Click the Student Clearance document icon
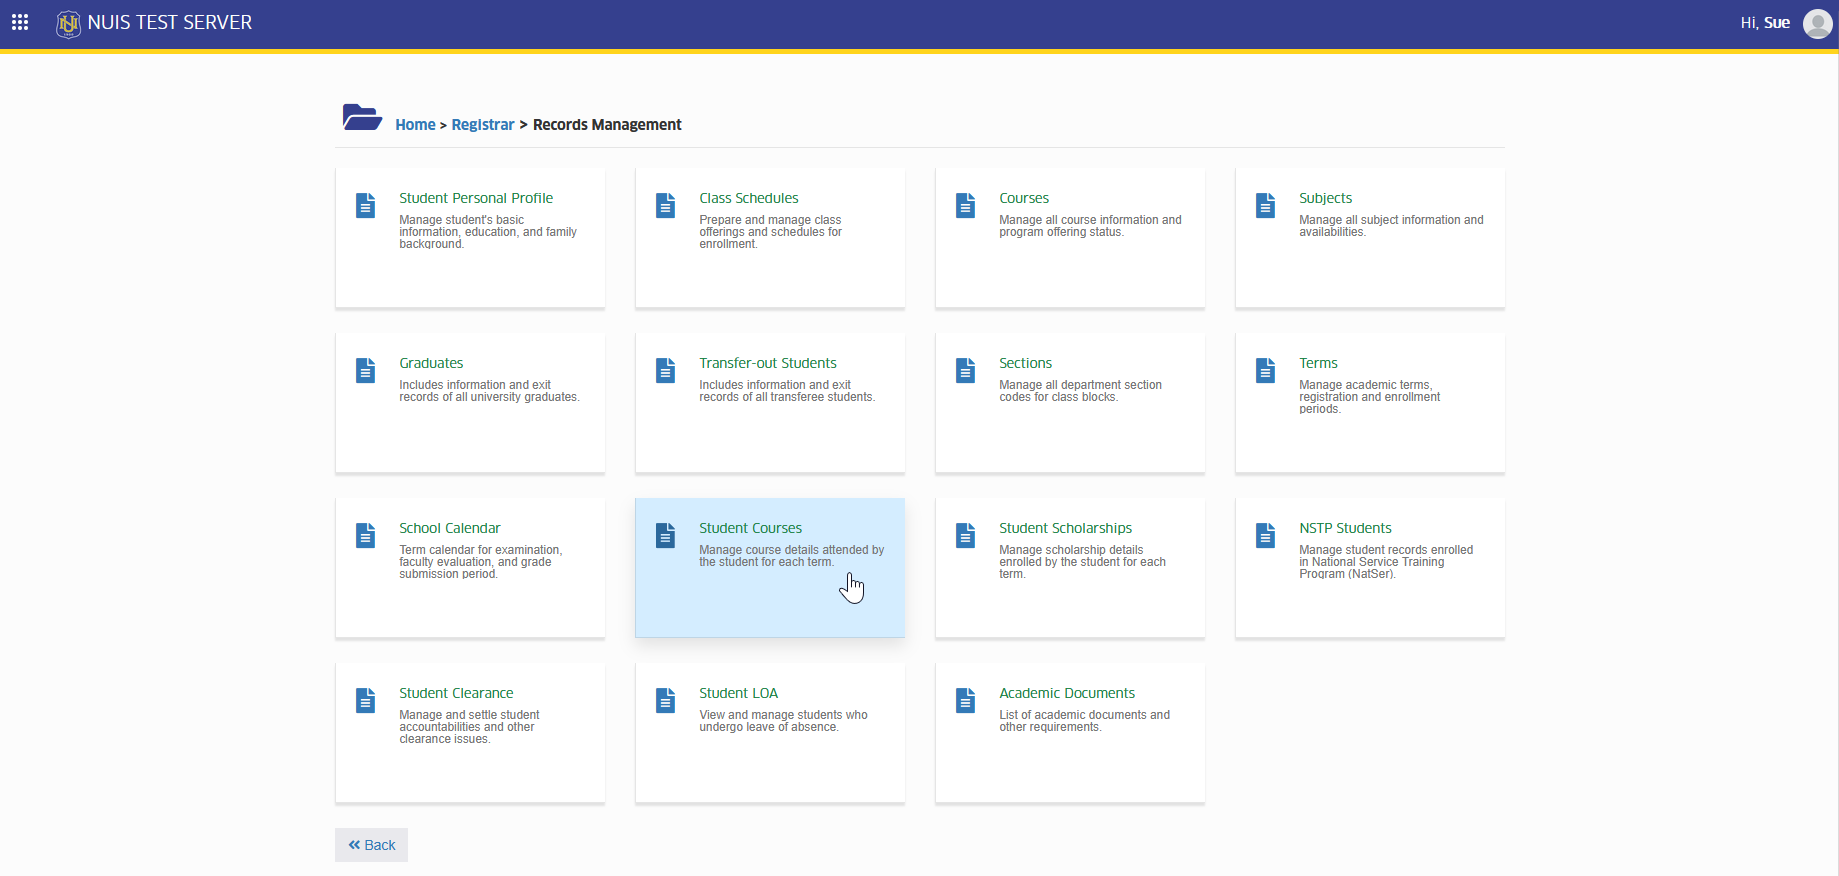The width and height of the screenshot is (1839, 876). [x=366, y=700]
